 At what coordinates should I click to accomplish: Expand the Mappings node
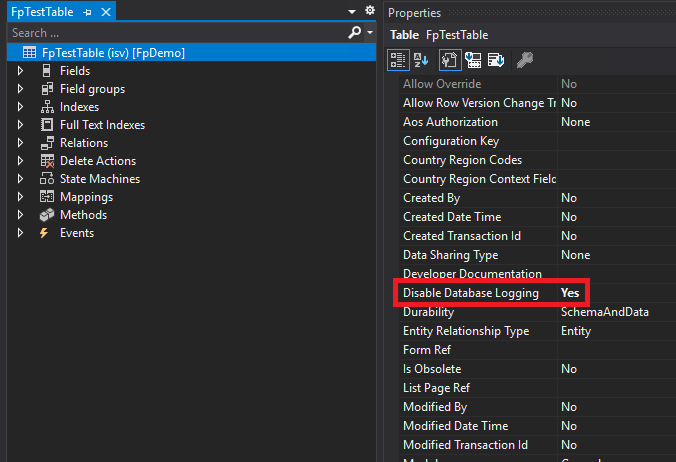pyautogui.click(x=20, y=197)
